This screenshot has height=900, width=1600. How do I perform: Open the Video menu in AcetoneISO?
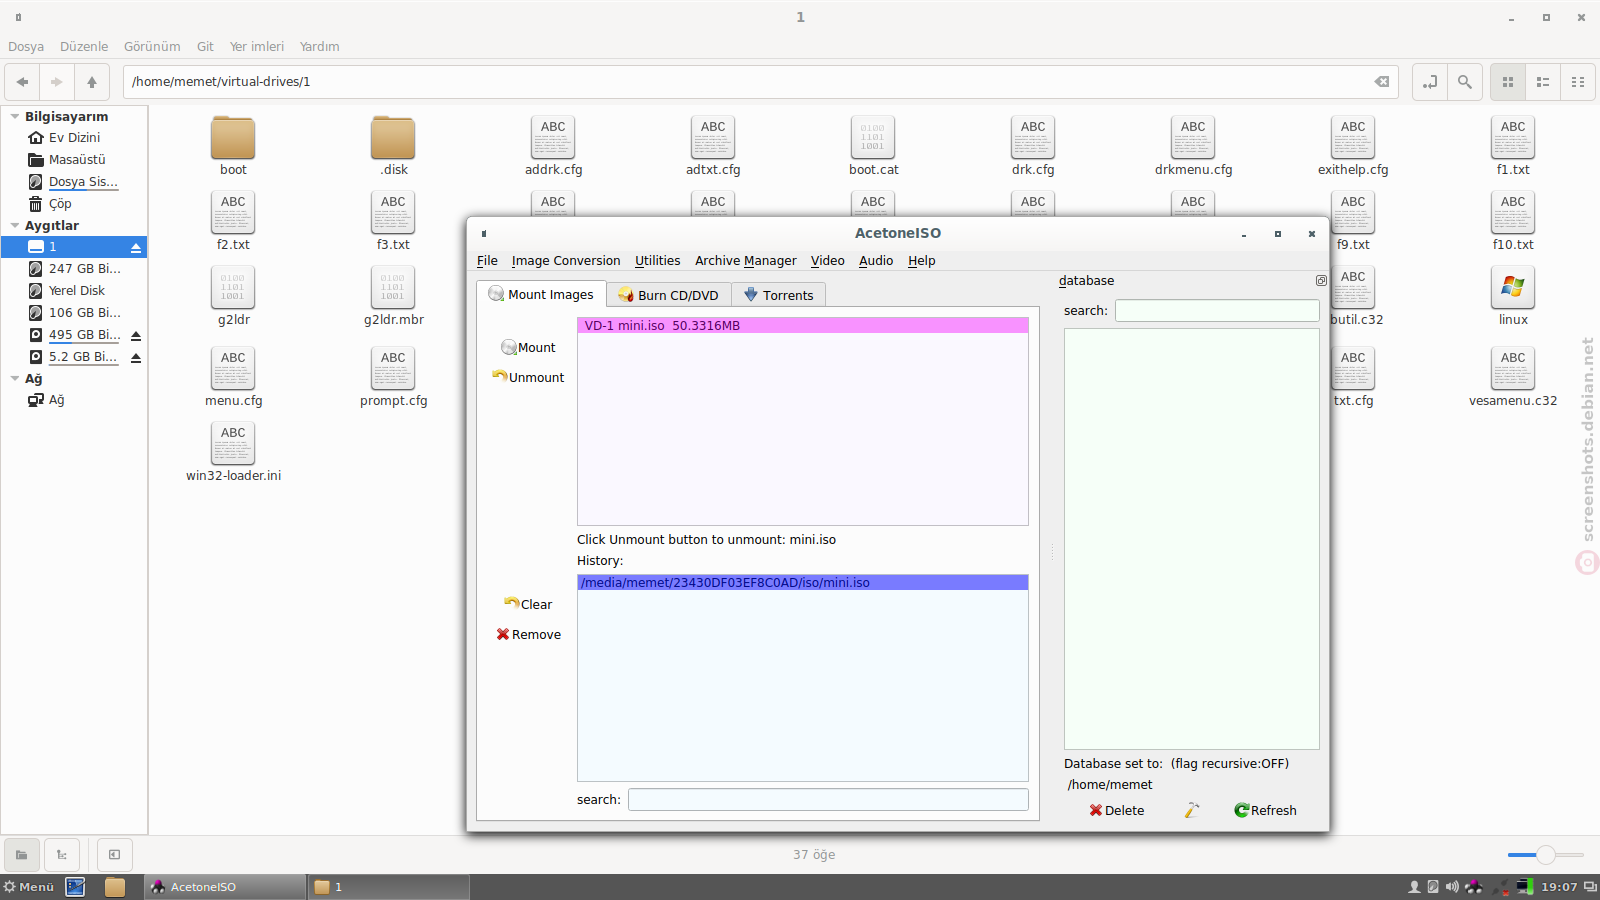pyautogui.click(x=827, y=260)
